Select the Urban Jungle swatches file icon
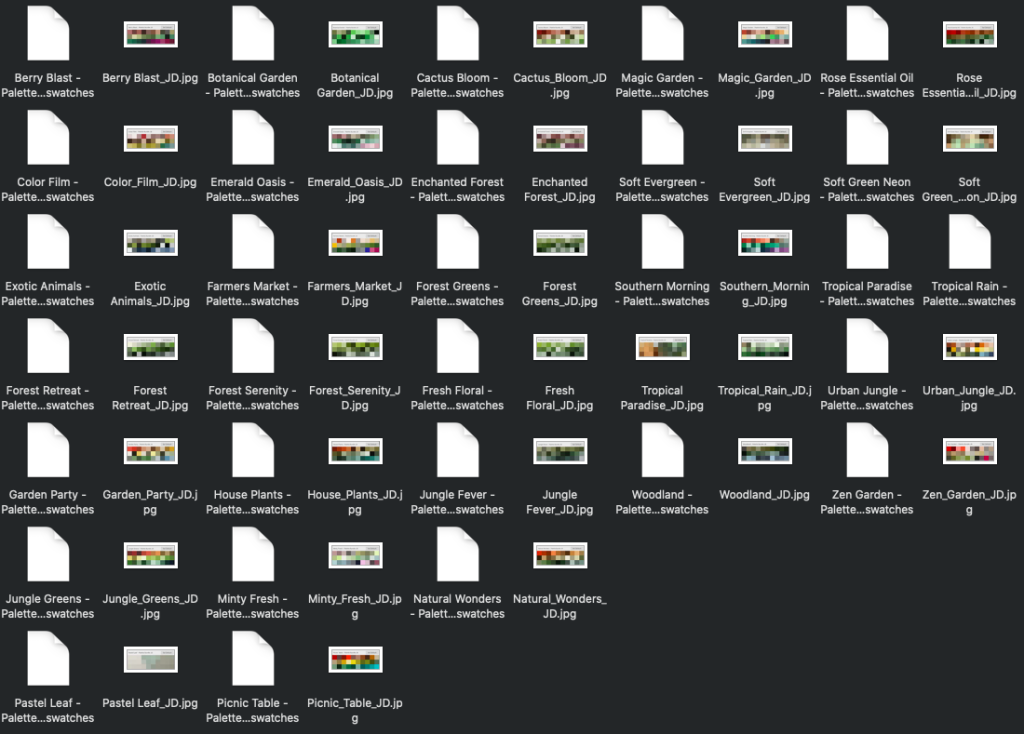 pos(867,347)
